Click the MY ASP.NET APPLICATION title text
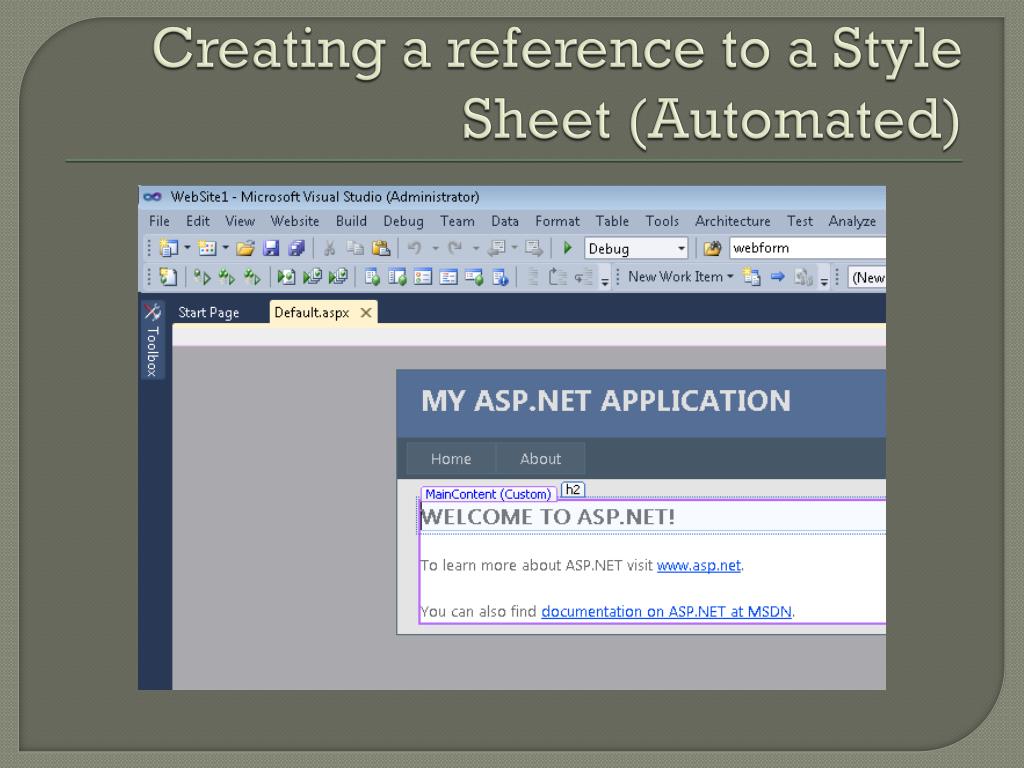 click(606, 401)
